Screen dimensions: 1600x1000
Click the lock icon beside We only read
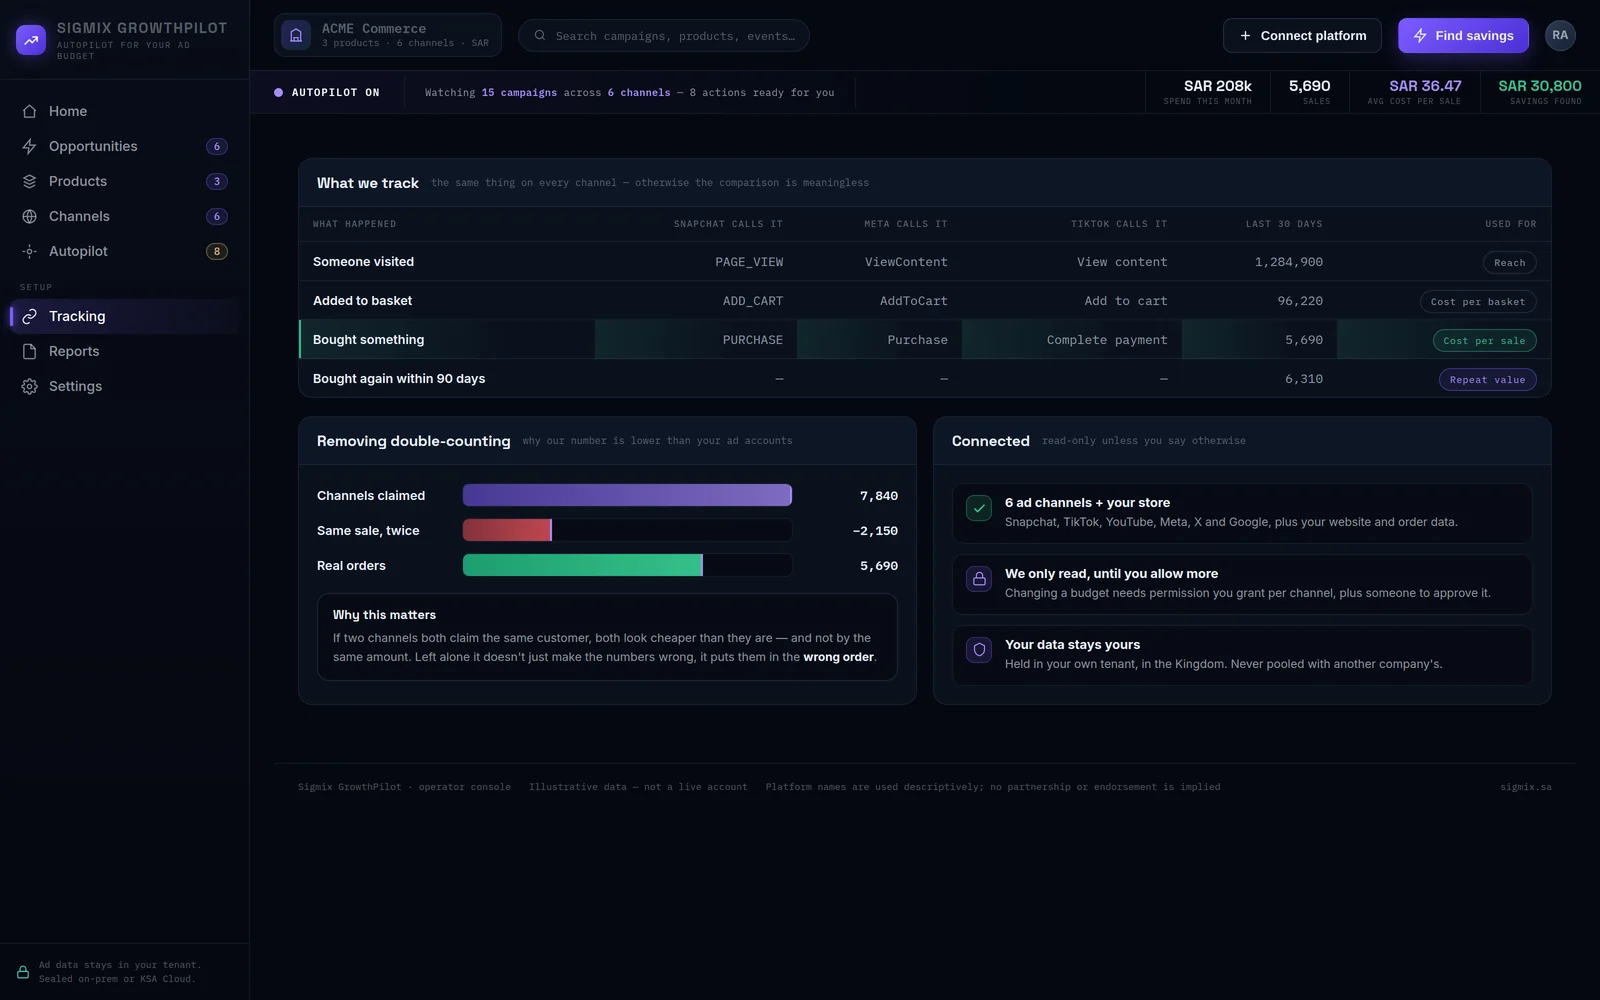(x=979, y=579)
